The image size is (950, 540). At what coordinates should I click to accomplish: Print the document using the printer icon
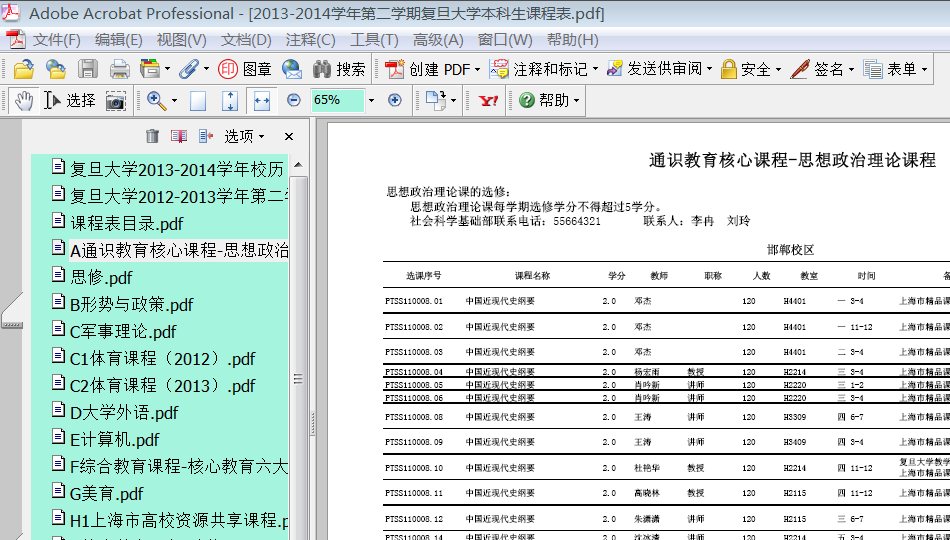[x=120, y=69]
